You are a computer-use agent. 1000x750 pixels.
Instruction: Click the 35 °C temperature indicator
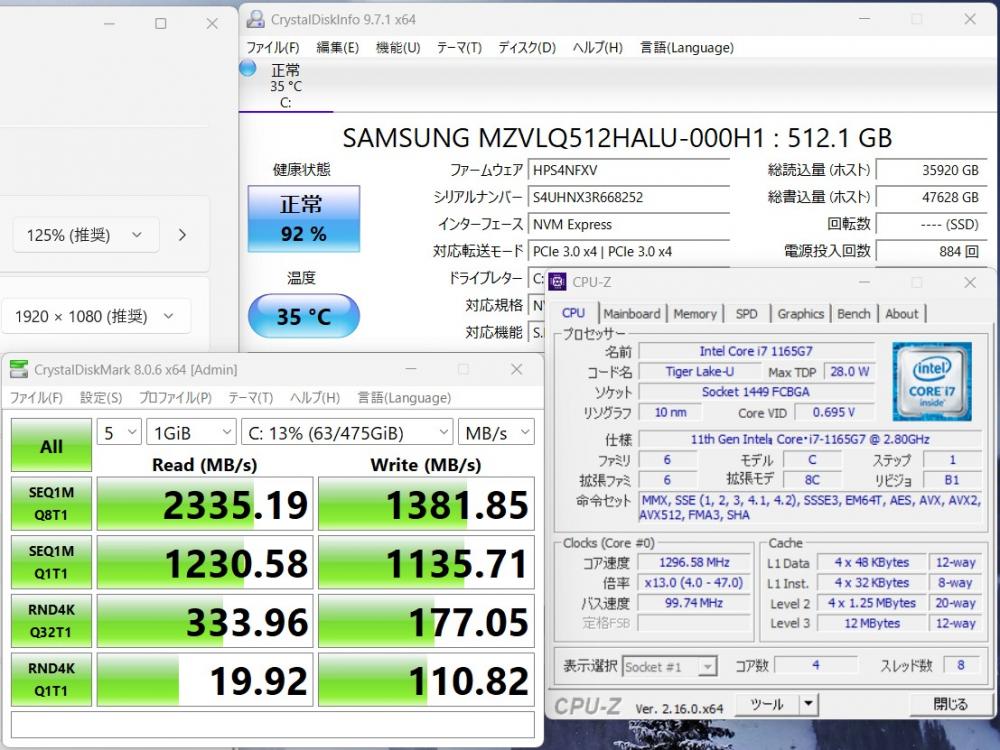coord(303,317)
